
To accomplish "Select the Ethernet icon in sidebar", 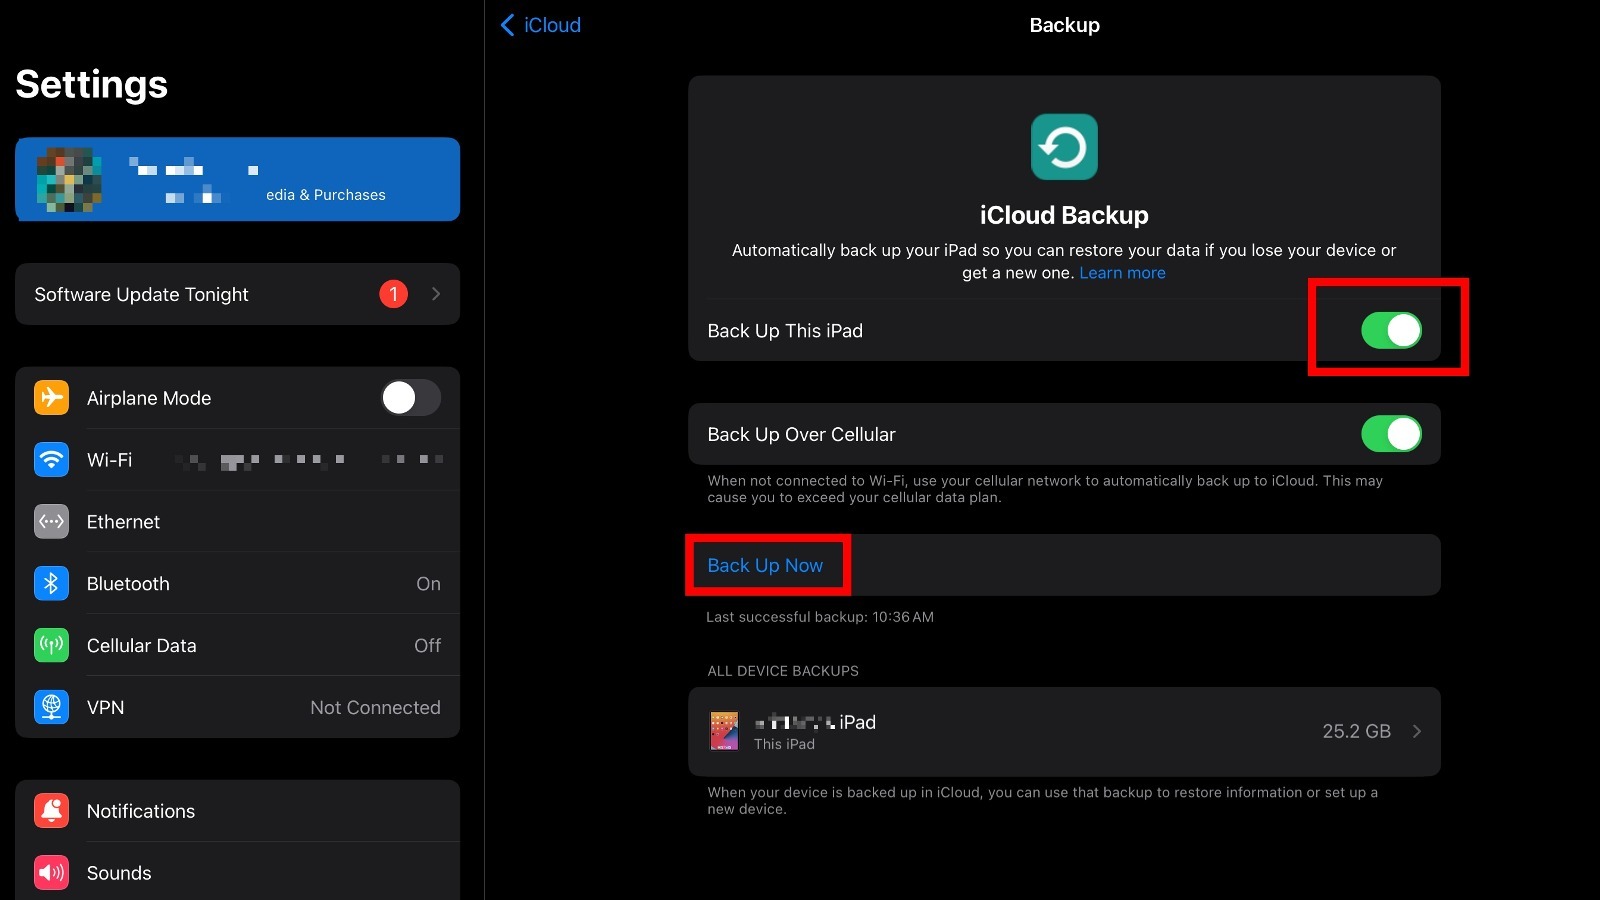I will tap(51, 522).
